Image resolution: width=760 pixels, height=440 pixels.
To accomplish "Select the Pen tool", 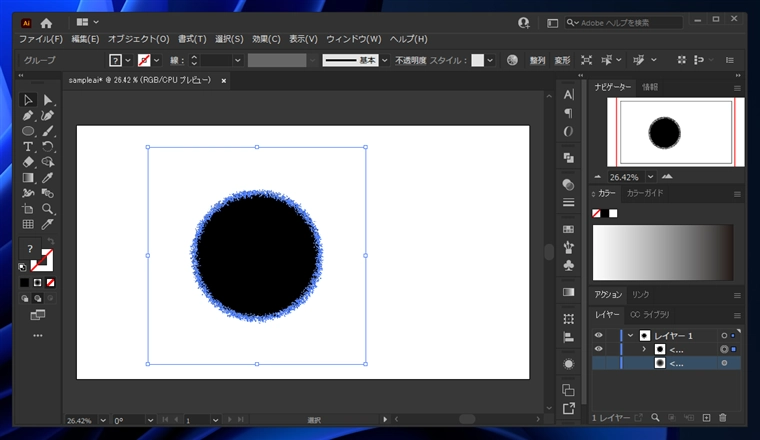I will click(x=28, y=115).
